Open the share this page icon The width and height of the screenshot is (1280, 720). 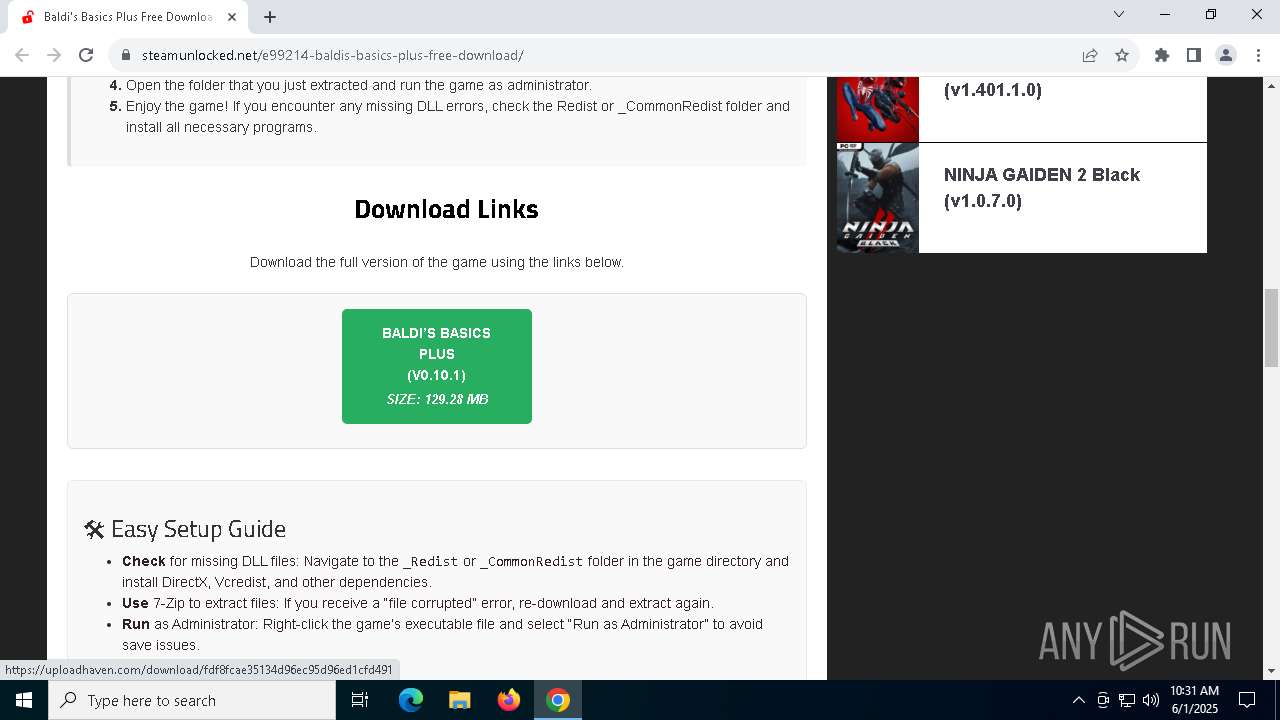click(1090, 55)
